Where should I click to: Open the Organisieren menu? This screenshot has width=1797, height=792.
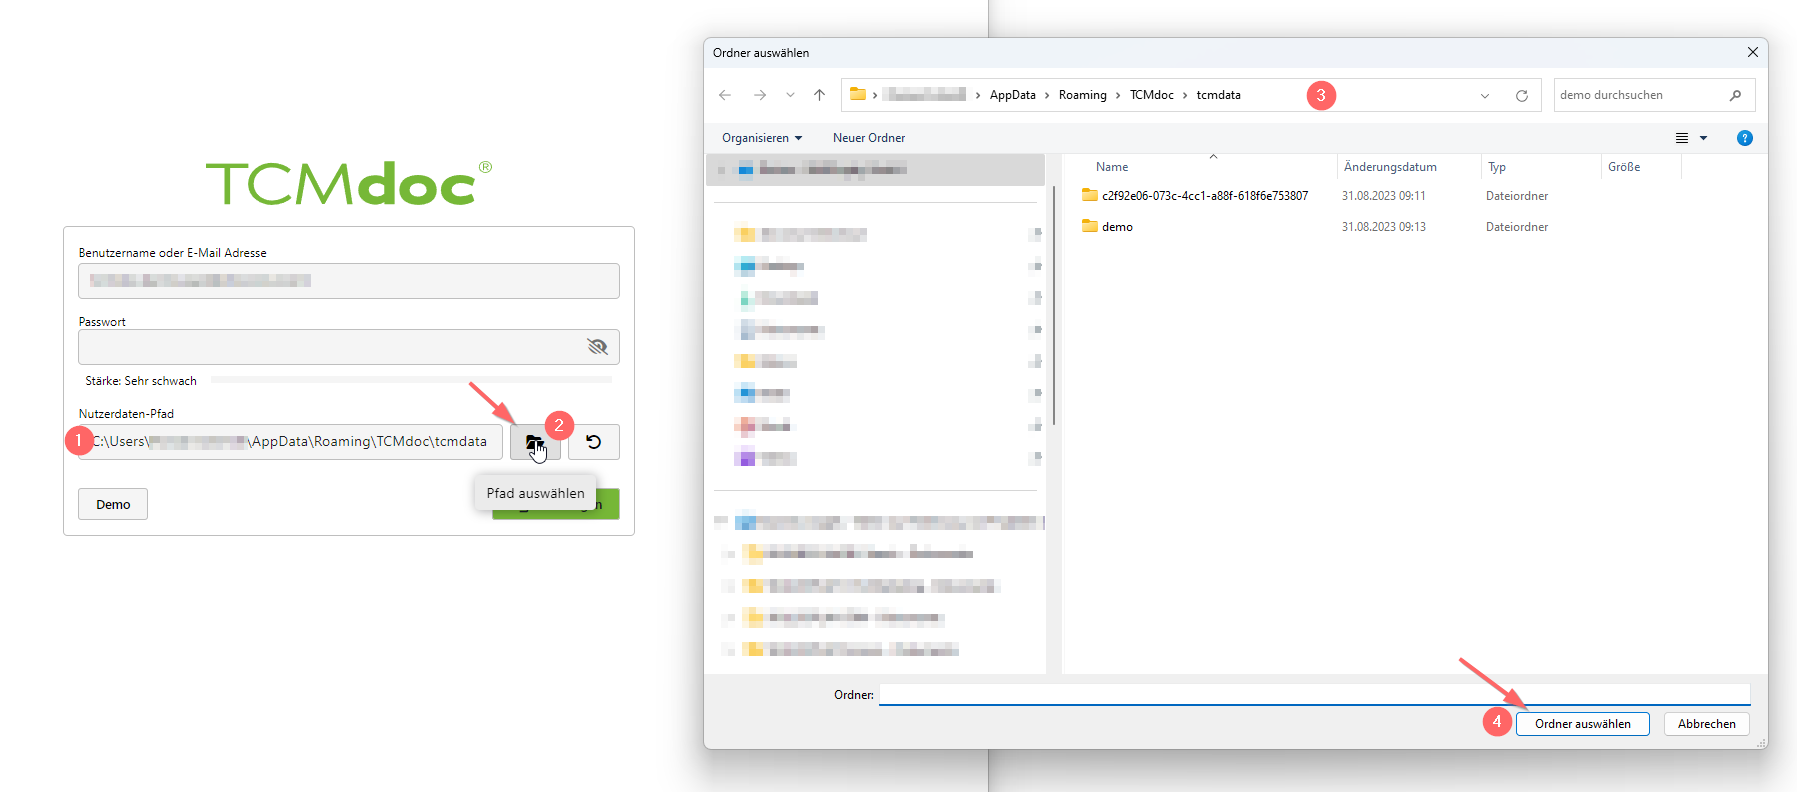[762, 138]
